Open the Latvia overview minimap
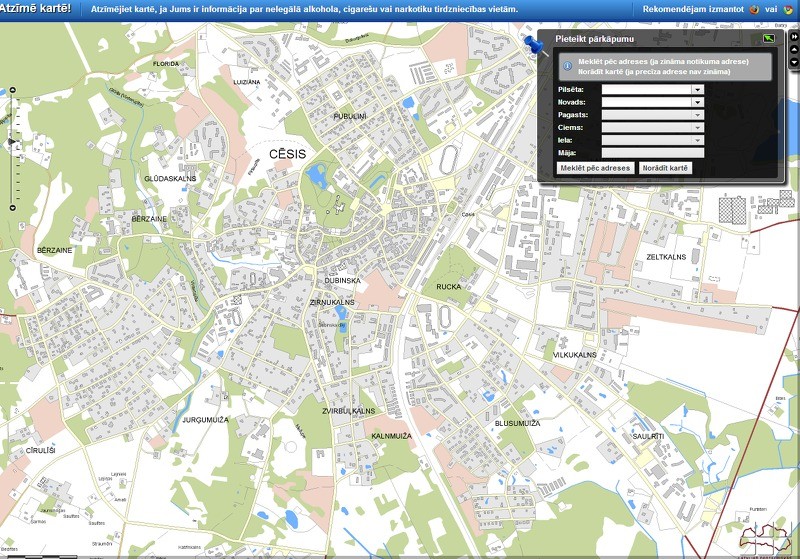This screenshot has width=800, height=559. [x=764, y=539]
